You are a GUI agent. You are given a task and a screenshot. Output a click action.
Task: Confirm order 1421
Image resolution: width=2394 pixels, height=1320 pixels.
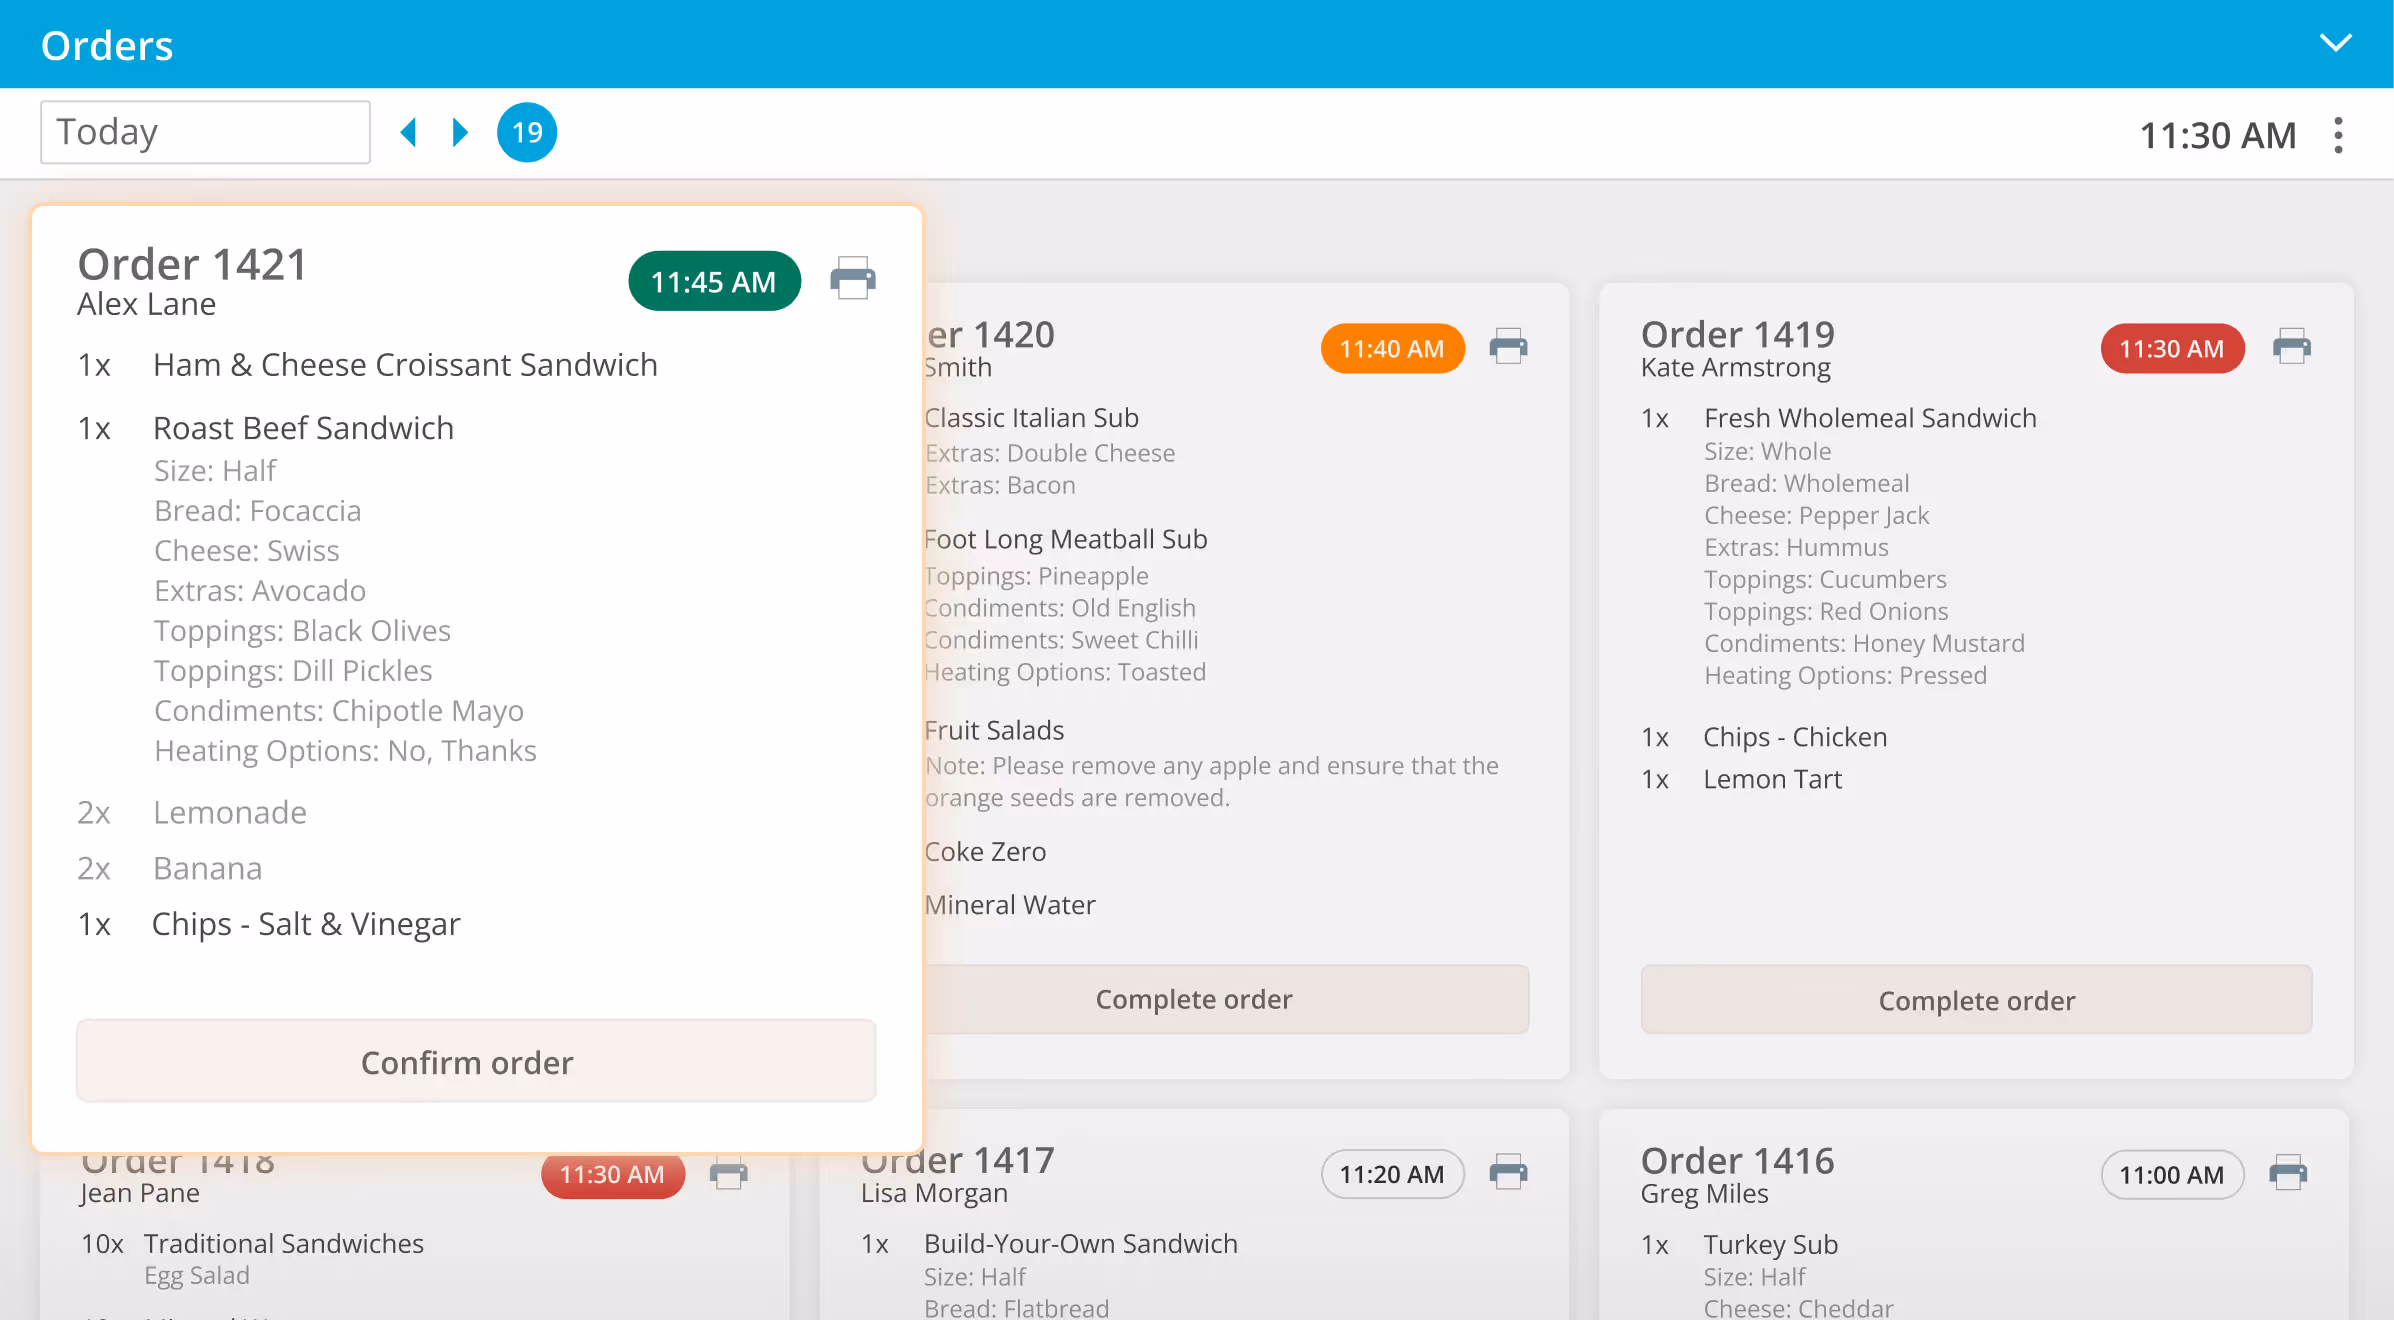(x=476, y=1061)
